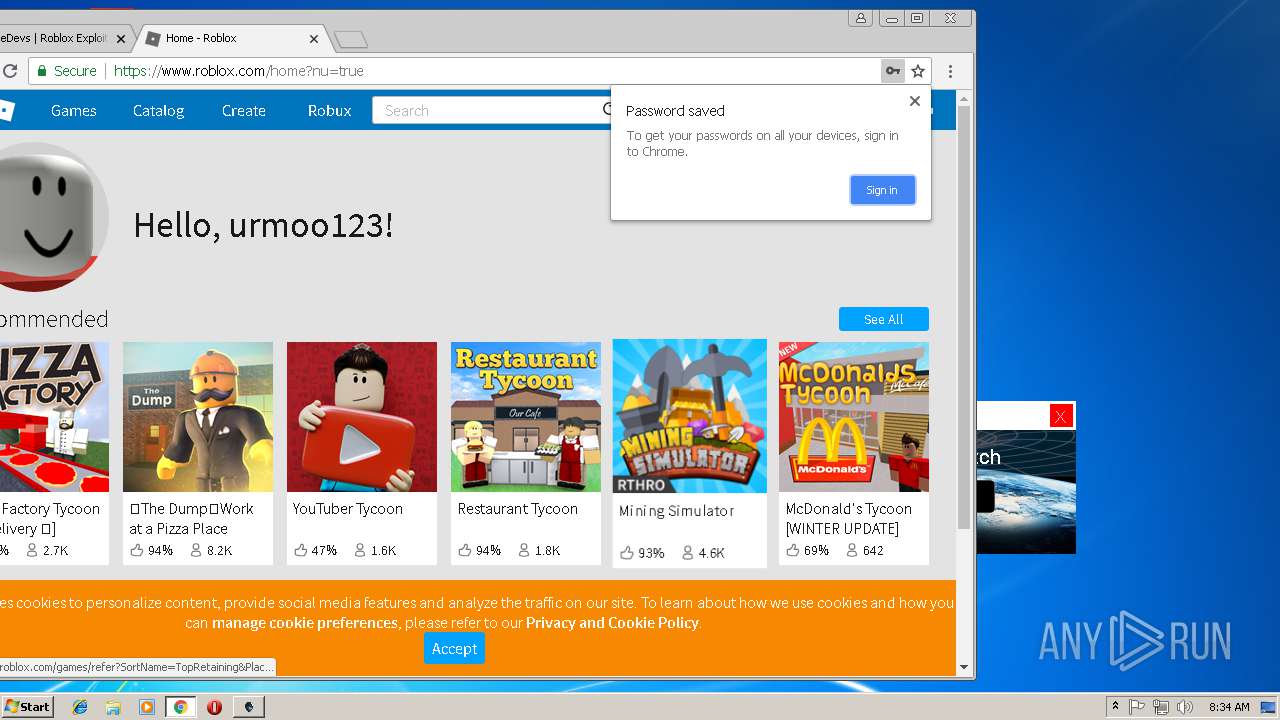Viewport: 1280px width, 720px height.
Task: Click See All for recommended games
Action: click(884, 319)
